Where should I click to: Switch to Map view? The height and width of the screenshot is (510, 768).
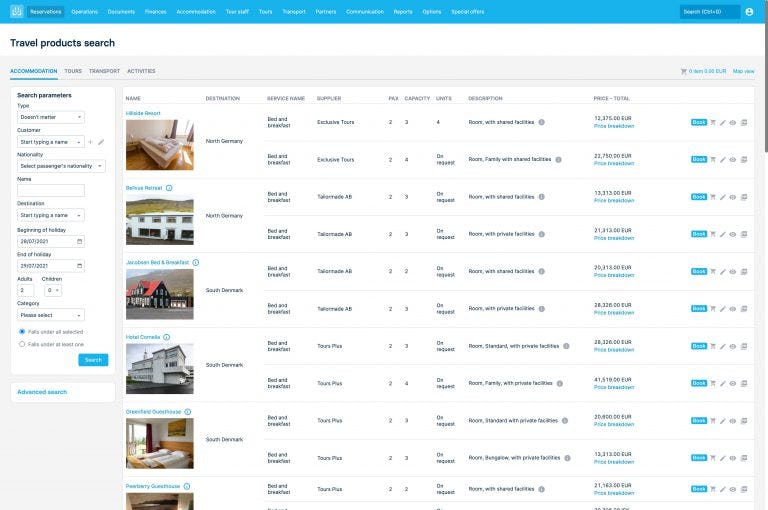click(x=744, y=71)
